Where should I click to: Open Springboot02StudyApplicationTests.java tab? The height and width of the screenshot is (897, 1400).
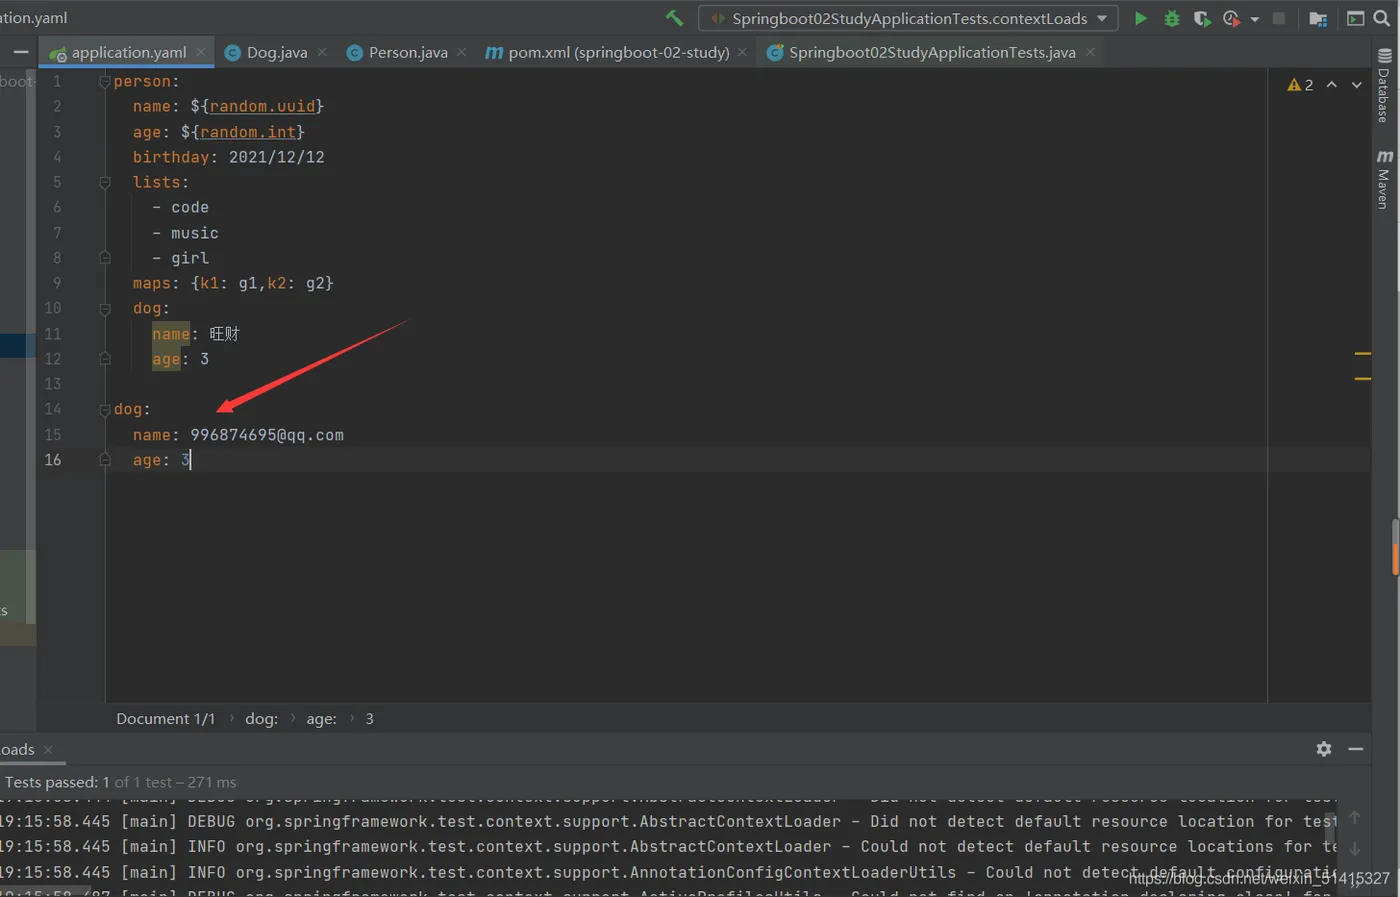click(932, 52)
